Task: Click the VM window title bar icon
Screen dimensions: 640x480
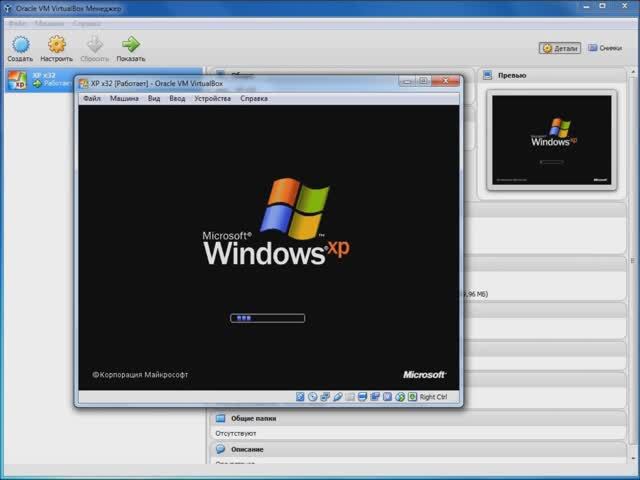Action: tap(84, 84)
